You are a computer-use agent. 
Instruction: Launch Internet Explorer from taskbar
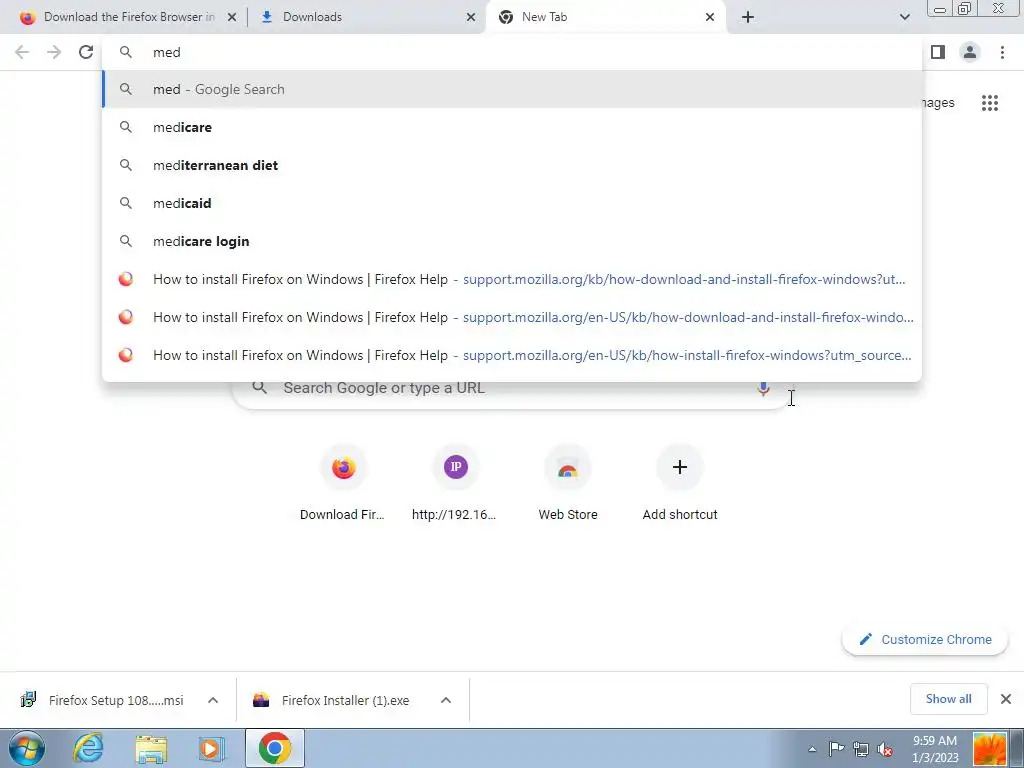[88, 748]
